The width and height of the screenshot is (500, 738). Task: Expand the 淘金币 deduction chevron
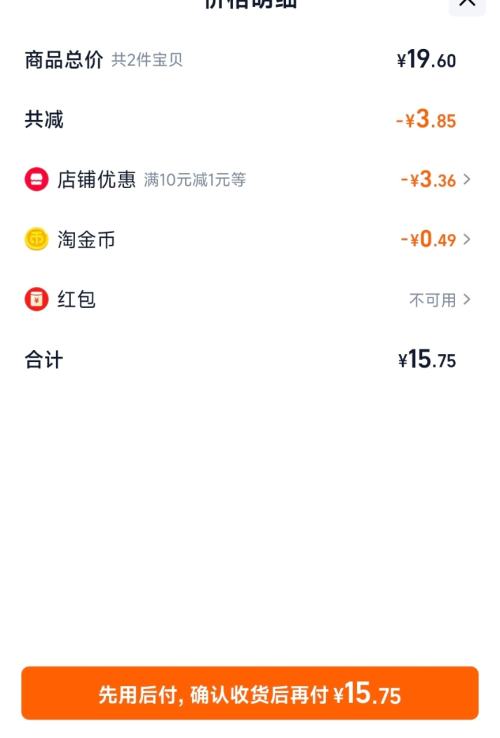467,239
